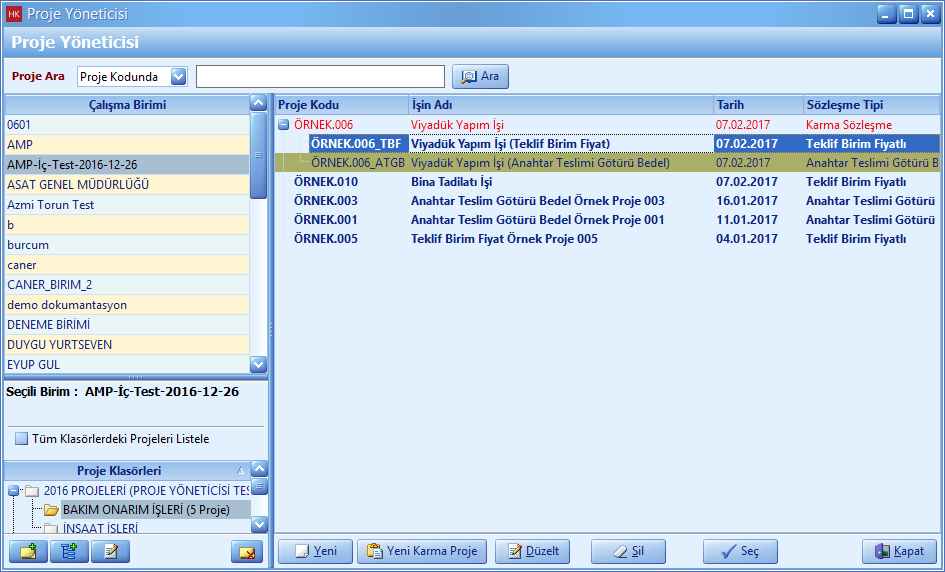Sort by the İşin Adı column header
This screenshot has height=572, width=945.
[560, 105]
